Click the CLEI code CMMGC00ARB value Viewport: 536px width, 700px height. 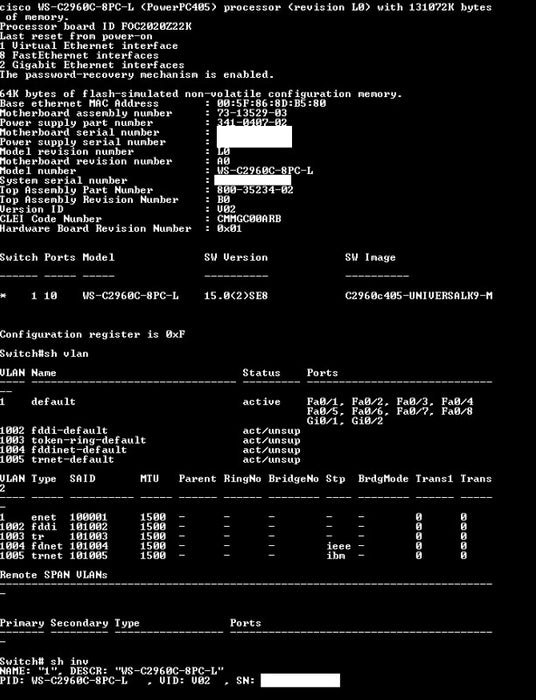click(249, 219)
